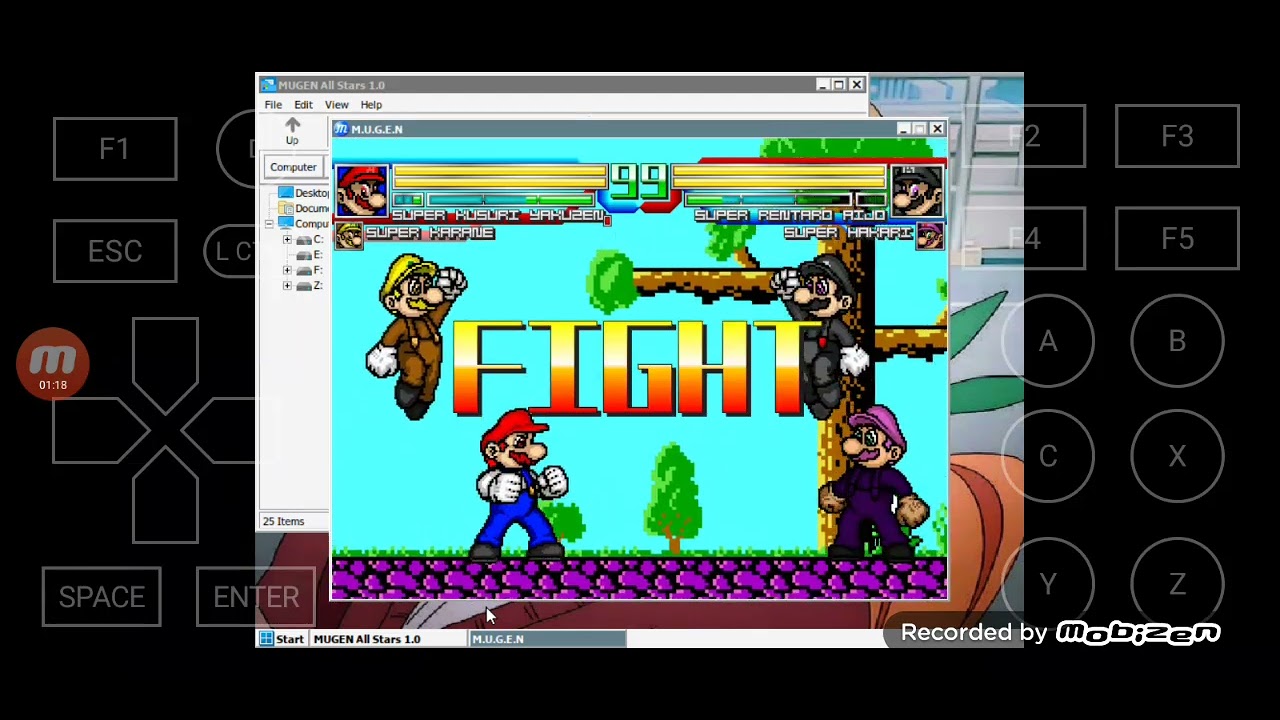1280x720 pixels.
Task: Open the Edit menu
Action: click(x=303, y=105)
